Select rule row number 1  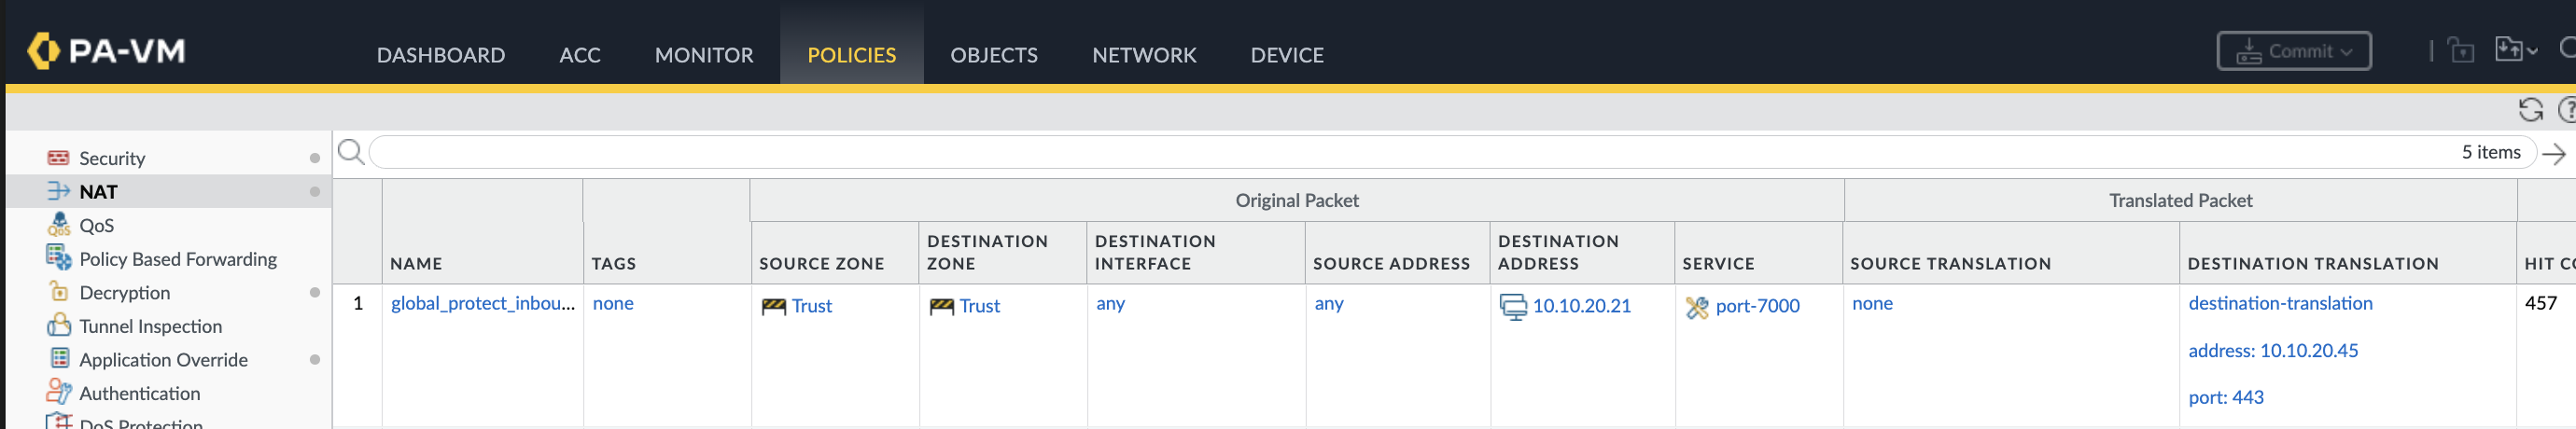point(358,303)
